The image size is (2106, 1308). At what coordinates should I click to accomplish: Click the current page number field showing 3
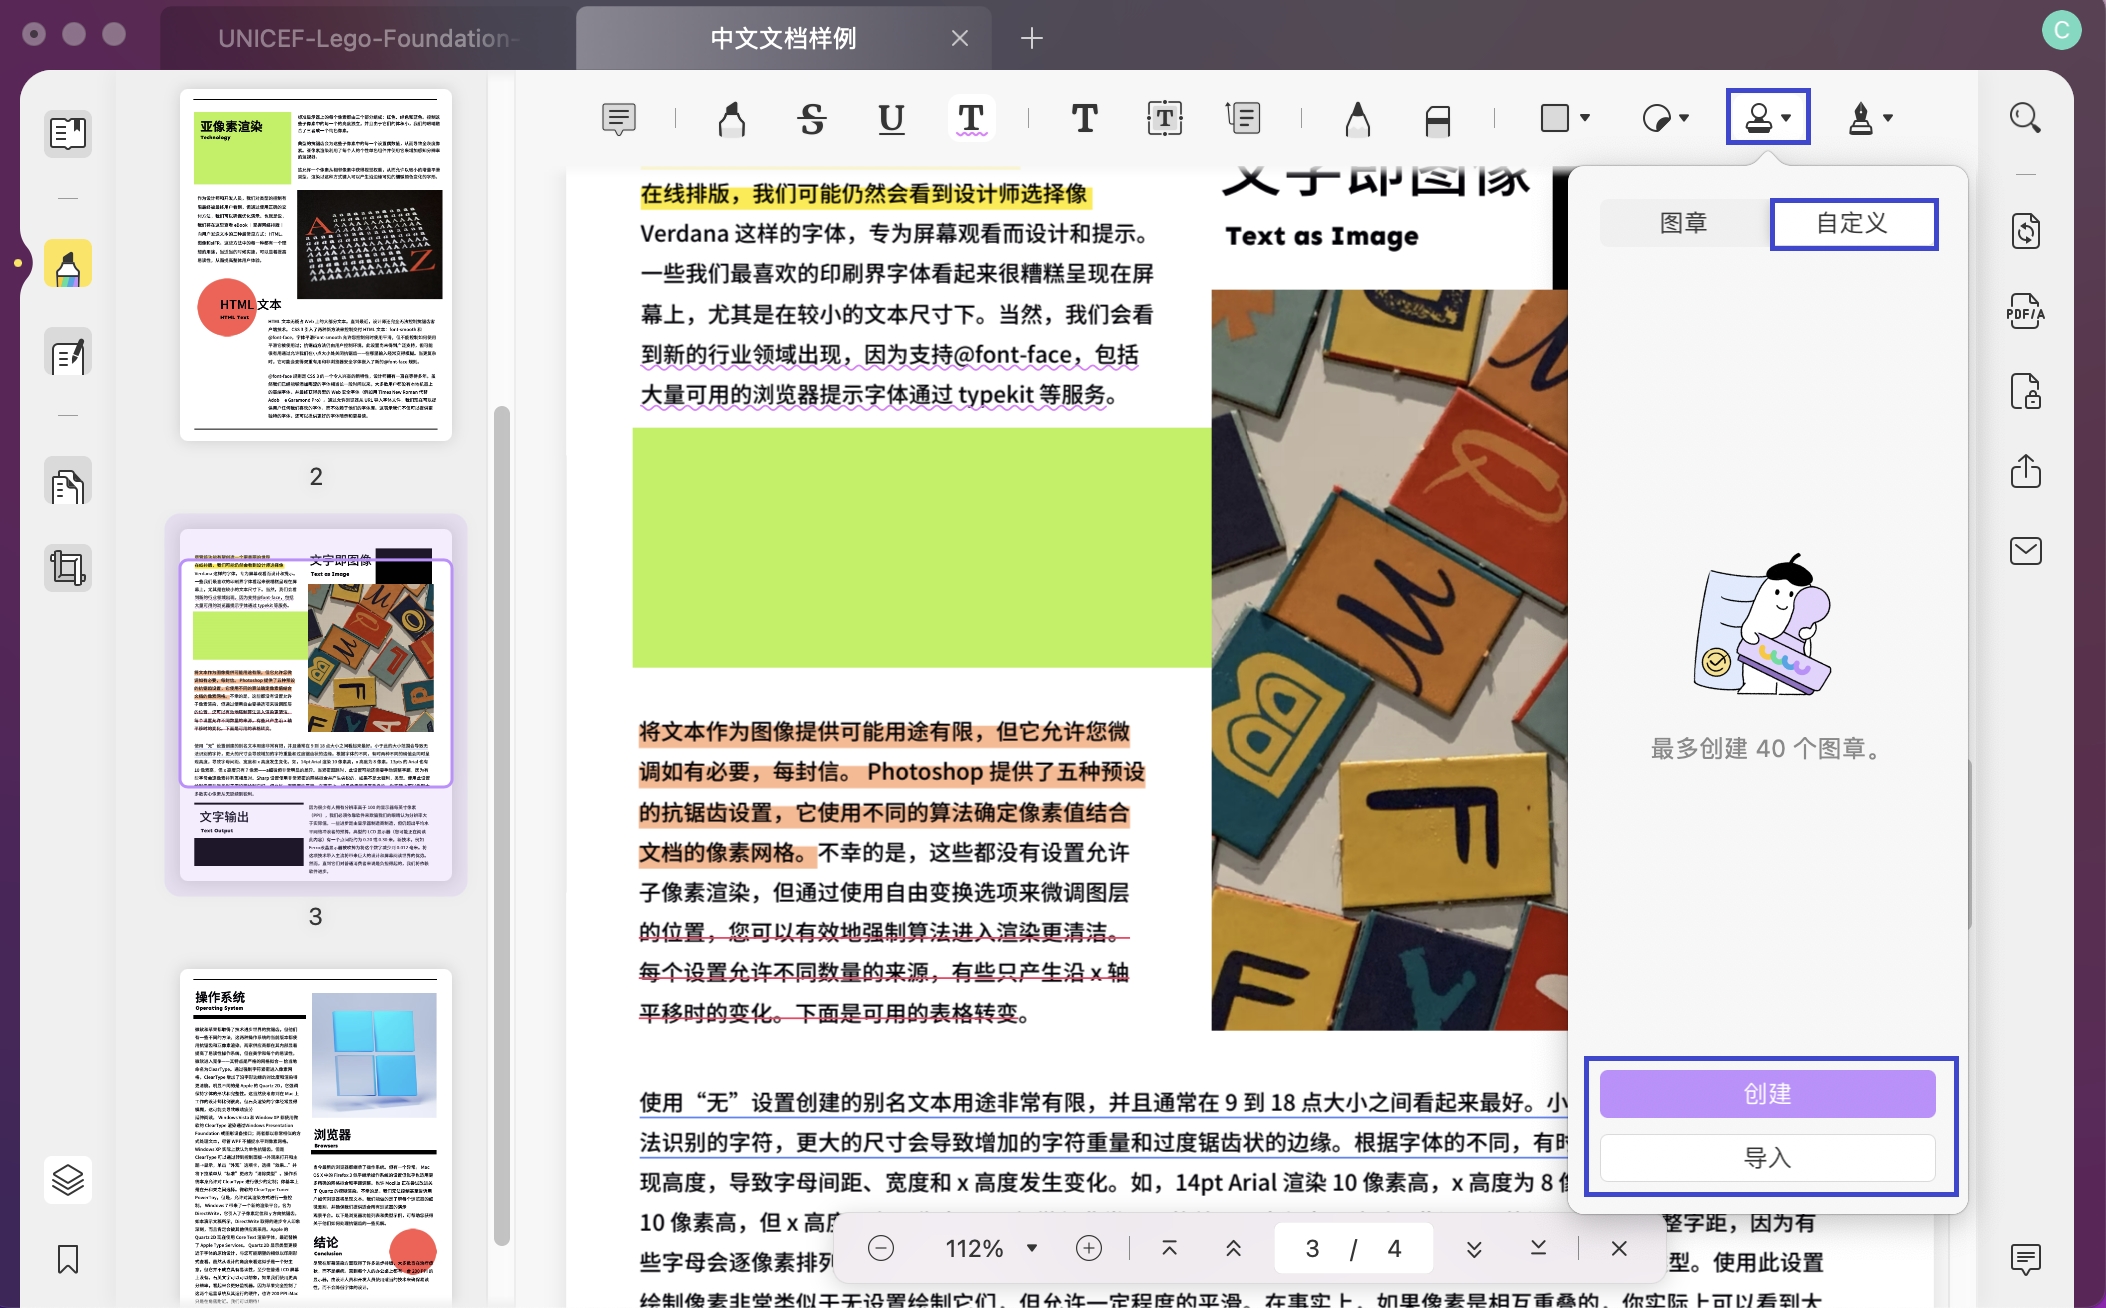click(x=1312, y=1248)
